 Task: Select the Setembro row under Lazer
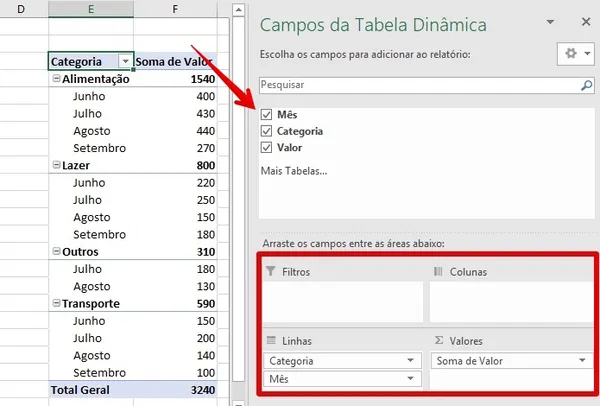point(91,234)
